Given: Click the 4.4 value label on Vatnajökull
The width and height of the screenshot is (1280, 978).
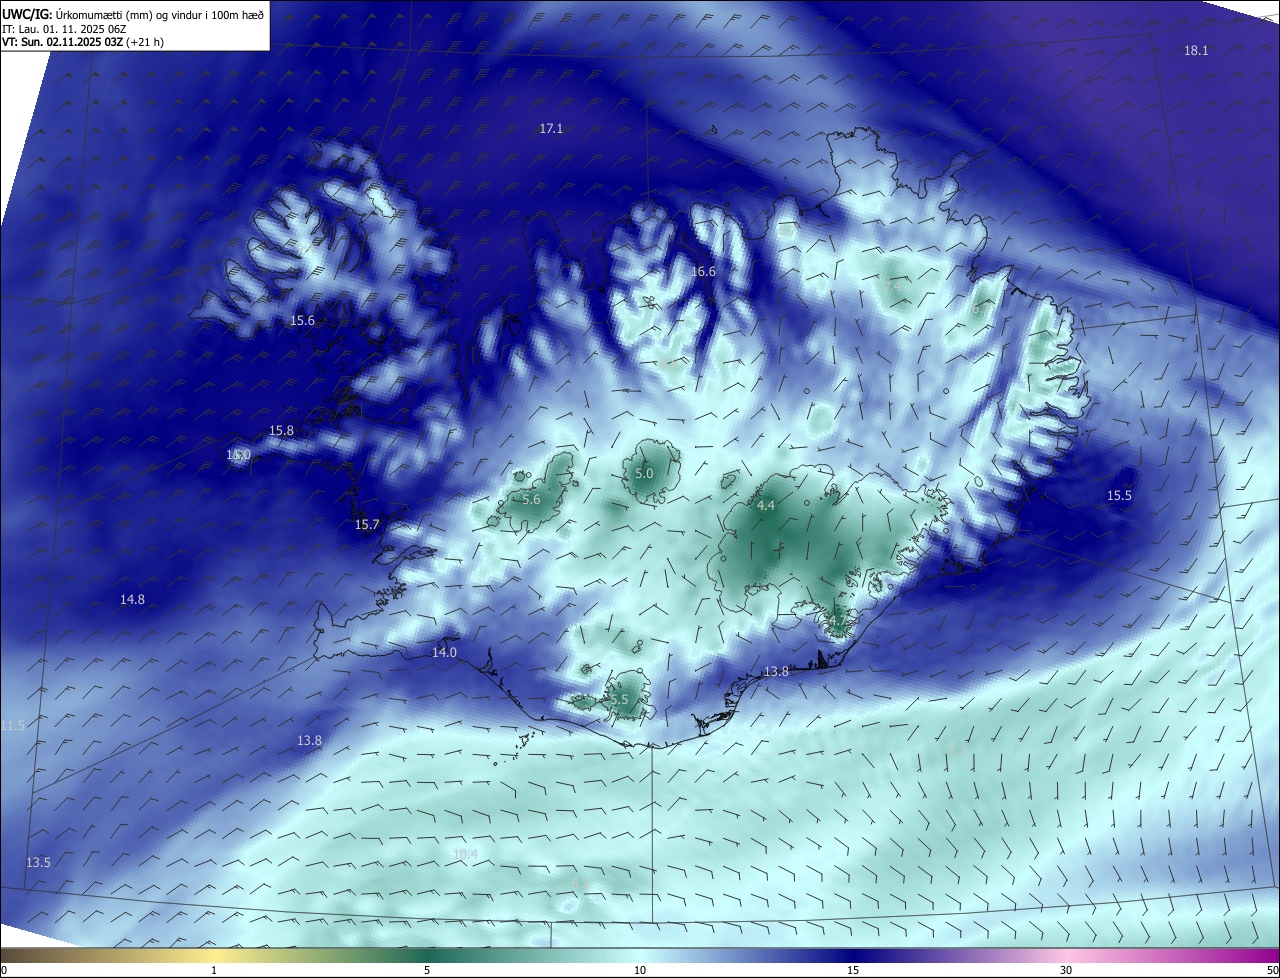Looking at the screenshot, I should click(x=766, y=507).
